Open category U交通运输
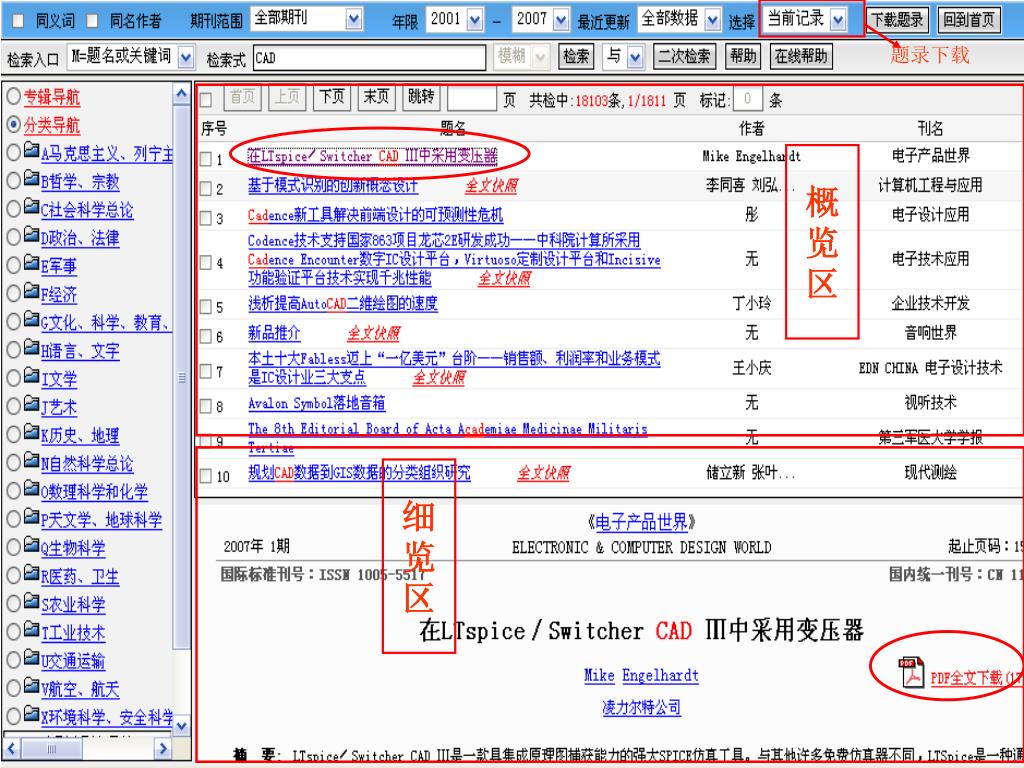The height and width of the screenshot is (768, 1024). [72, 661]
